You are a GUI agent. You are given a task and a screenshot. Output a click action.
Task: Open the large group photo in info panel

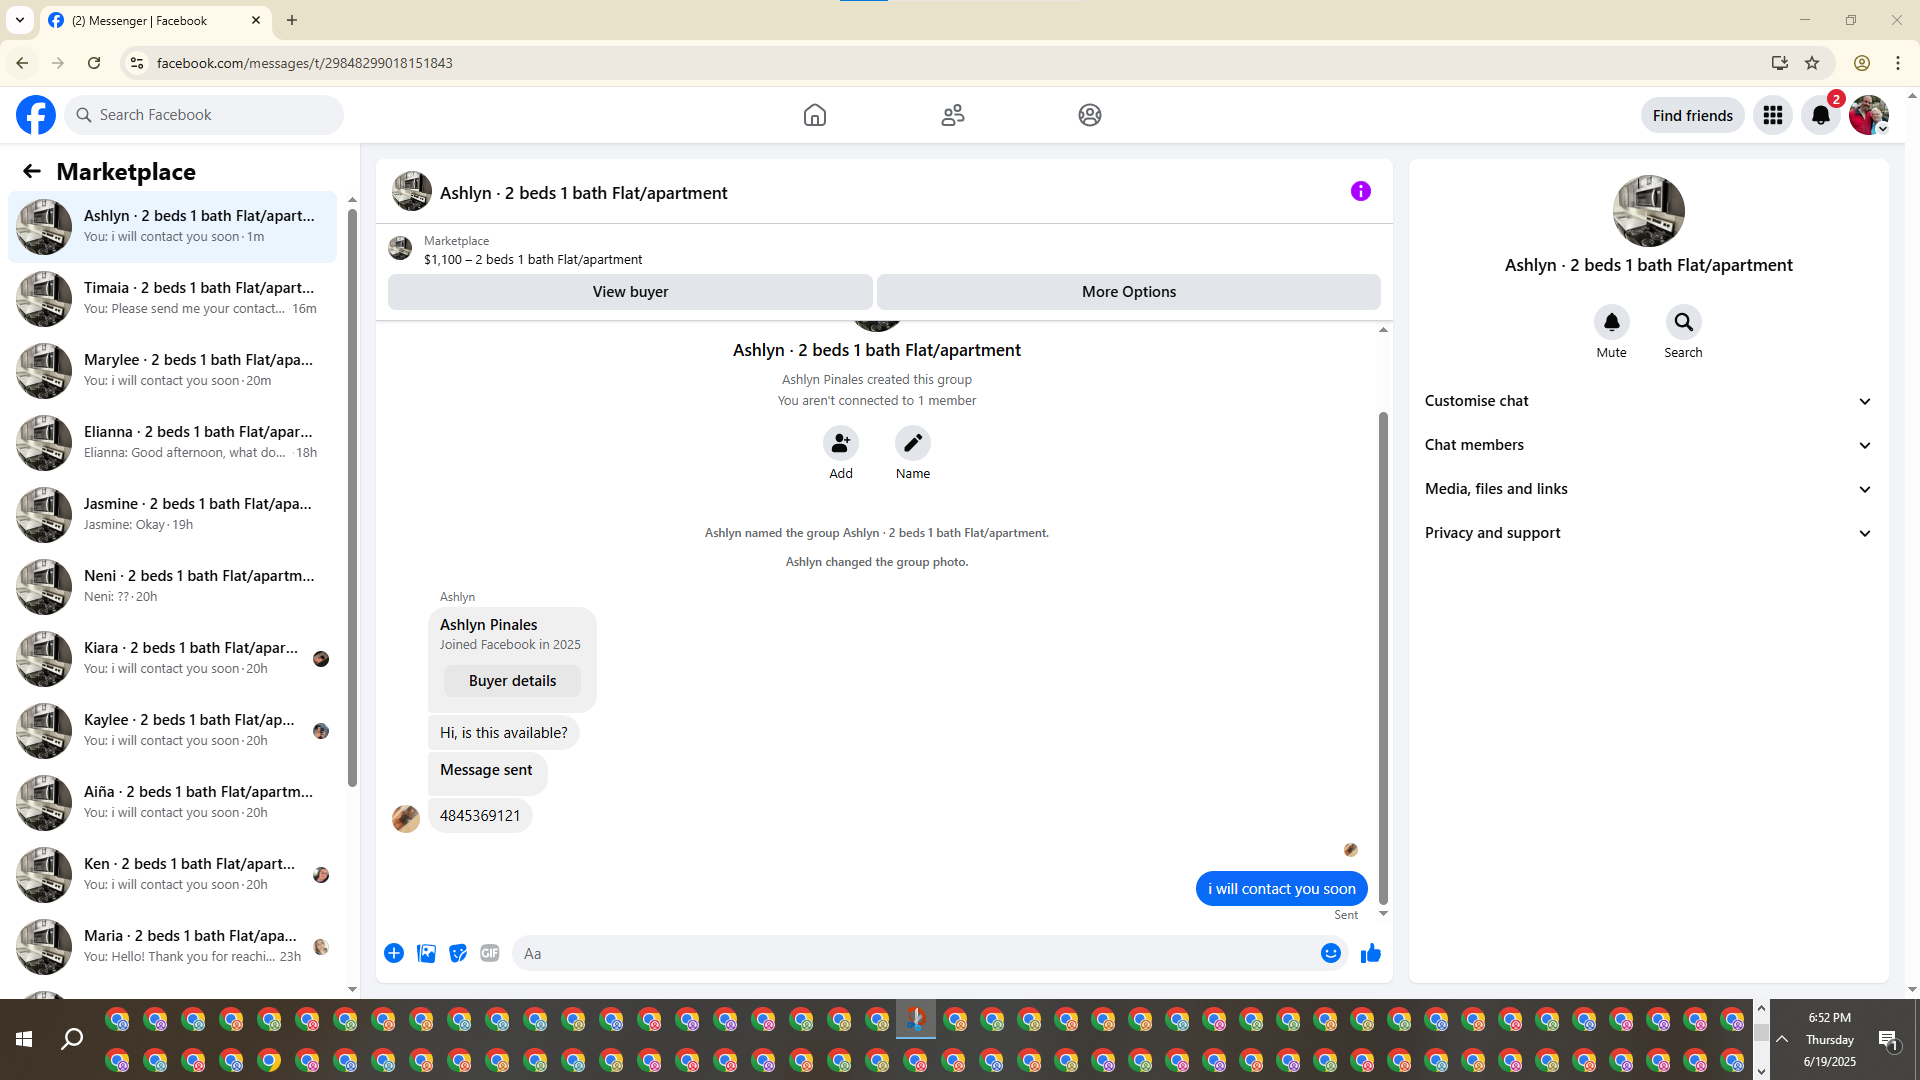coord(1648,211)
